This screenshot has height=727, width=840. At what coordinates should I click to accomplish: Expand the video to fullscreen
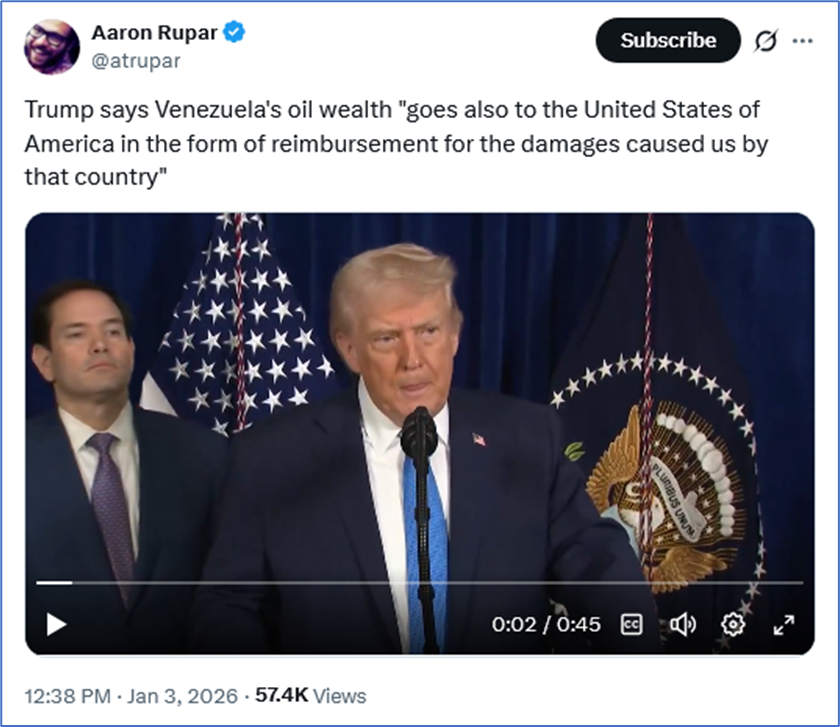[784, 625]
